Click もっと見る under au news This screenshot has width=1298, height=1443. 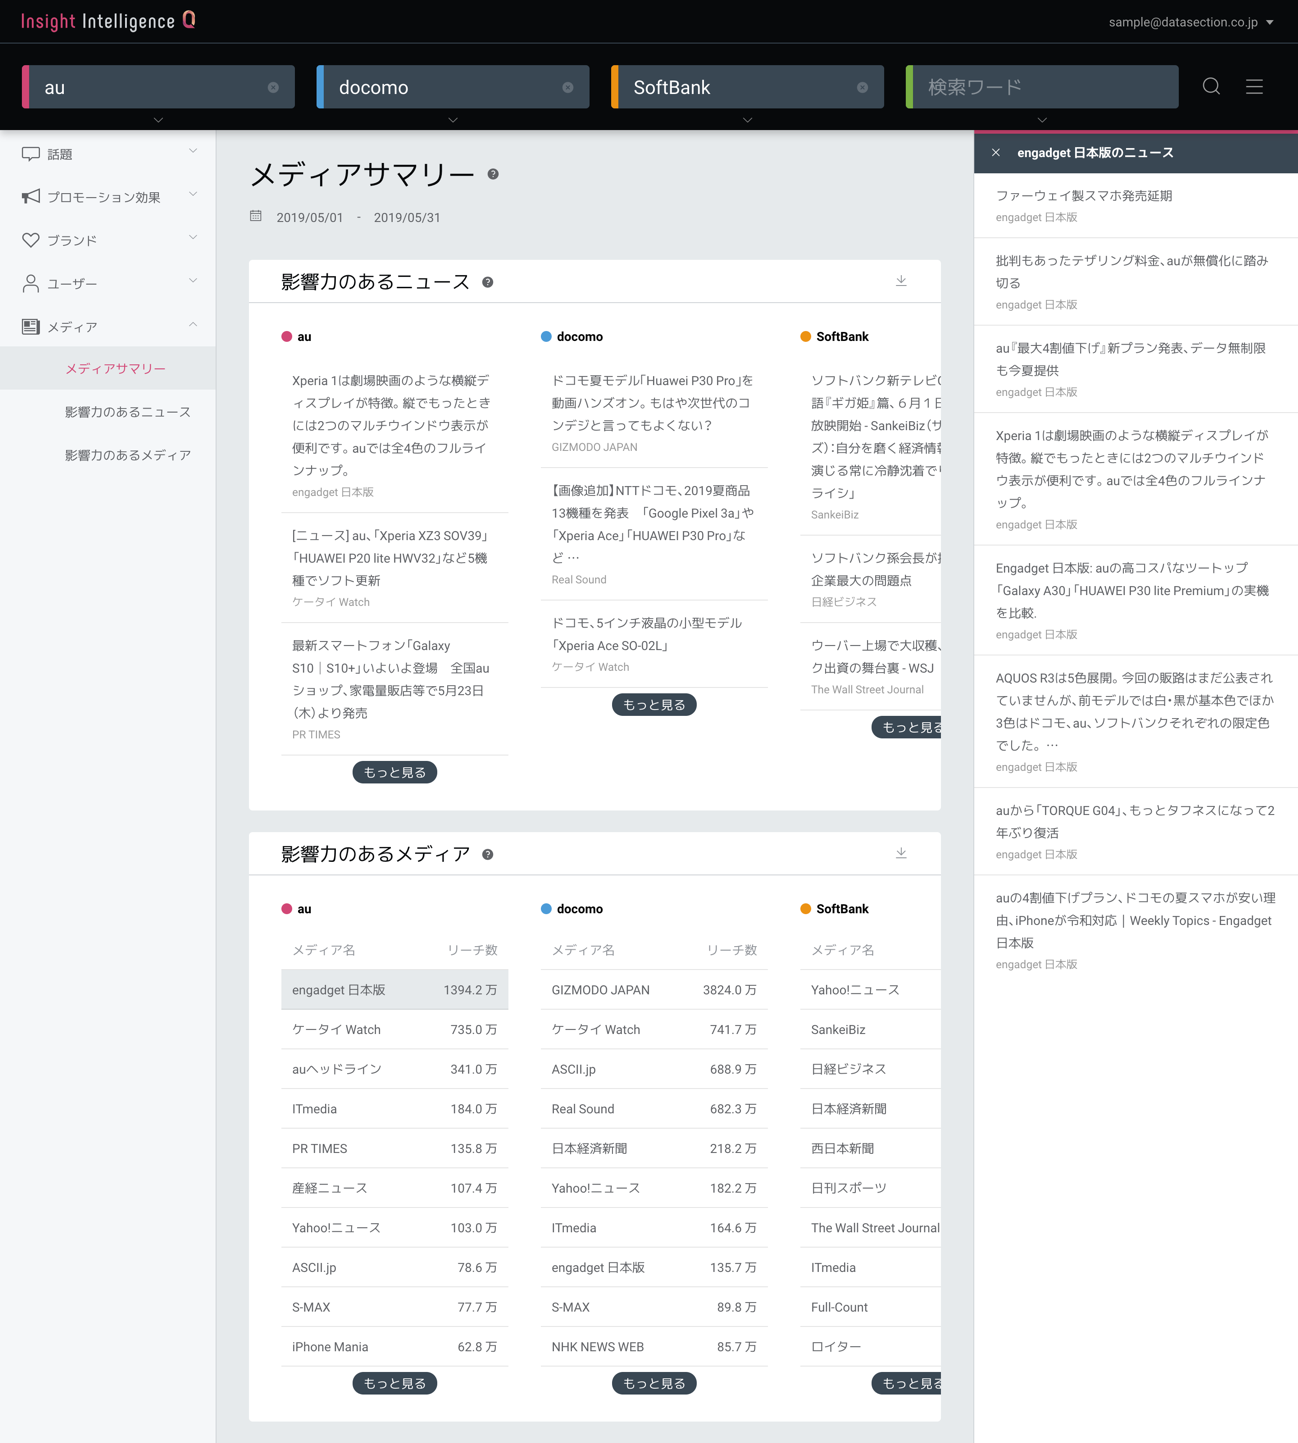tap(395, 772)
